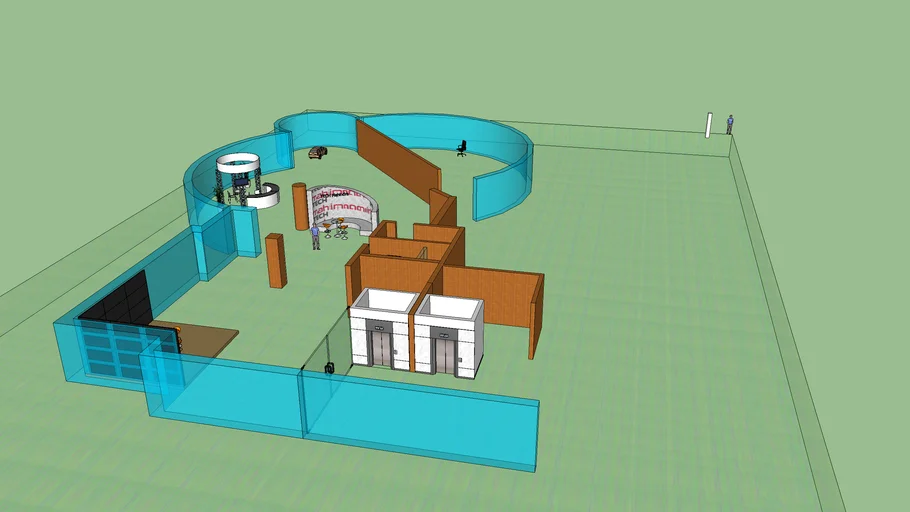The image size is (910, 512).
Task: Select the small black object by glass partition
Action: 329,367
